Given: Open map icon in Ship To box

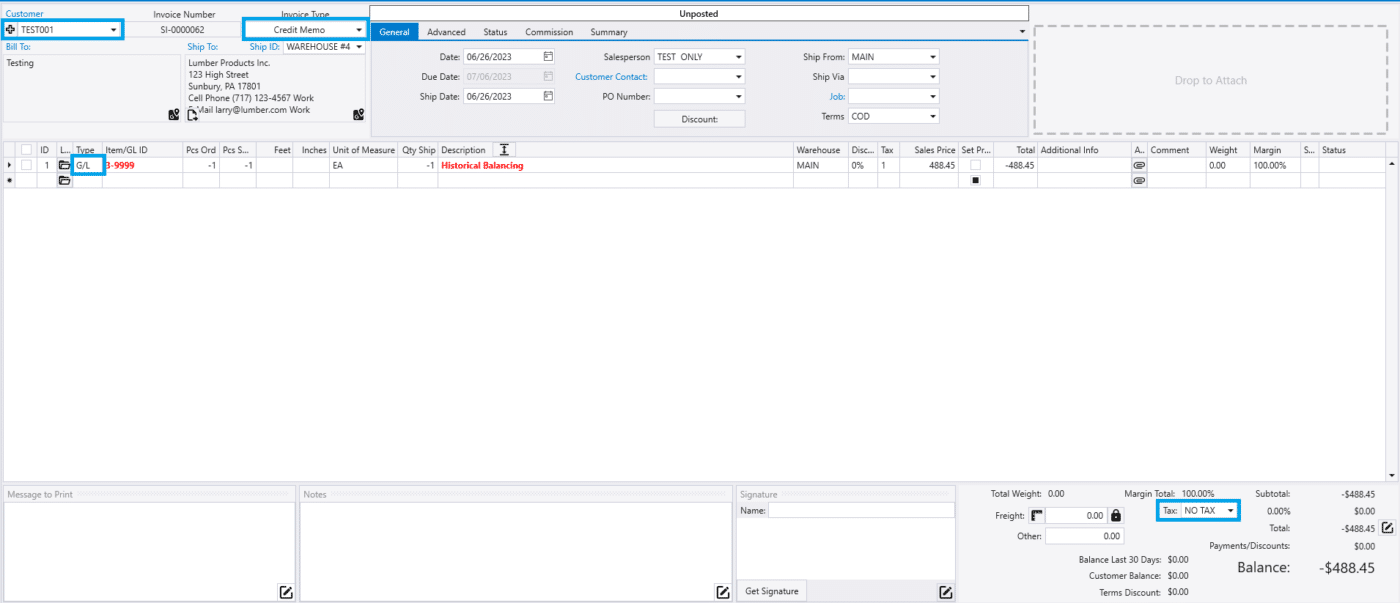Looking at the screenshot, I should point(359,115).
